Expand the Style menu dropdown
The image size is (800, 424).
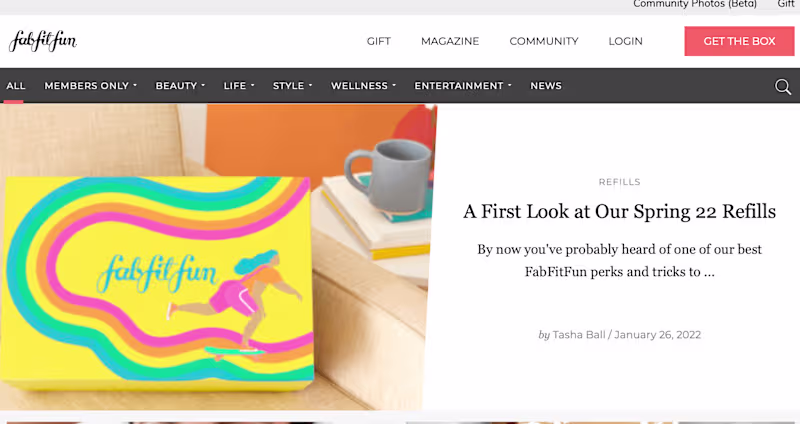(x=292, y=86)
